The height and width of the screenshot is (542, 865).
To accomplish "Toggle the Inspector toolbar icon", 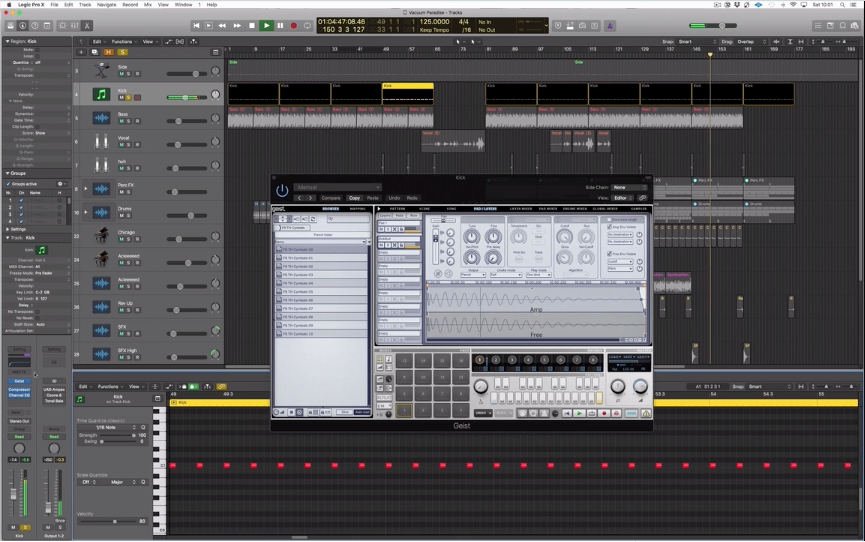I will (x=23, y=25).
